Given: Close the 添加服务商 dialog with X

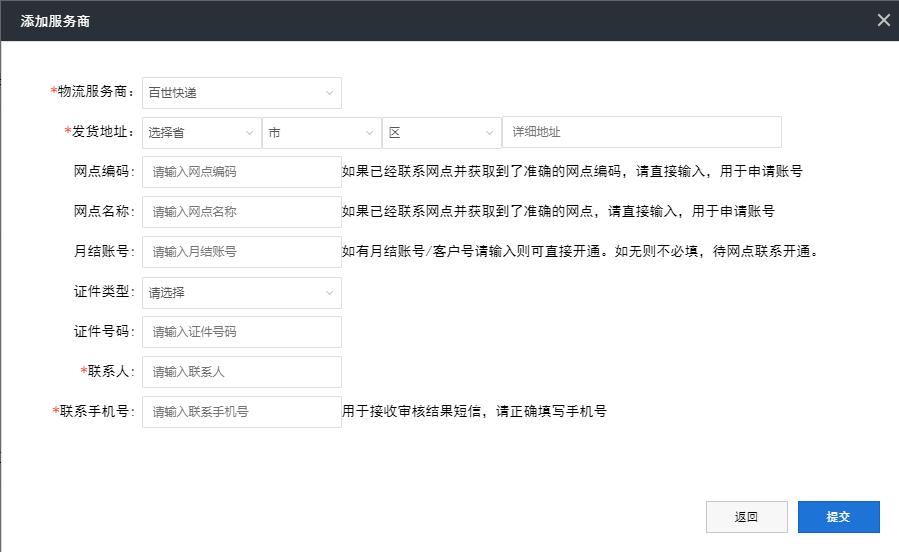Looking at the screenshot, I should click(883, 20).
